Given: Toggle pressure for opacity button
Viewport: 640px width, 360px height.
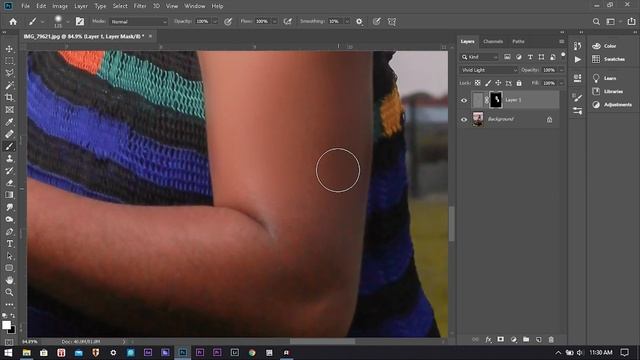Looking at the screenshot, I should pyautogui.click(x=228, y=22).
